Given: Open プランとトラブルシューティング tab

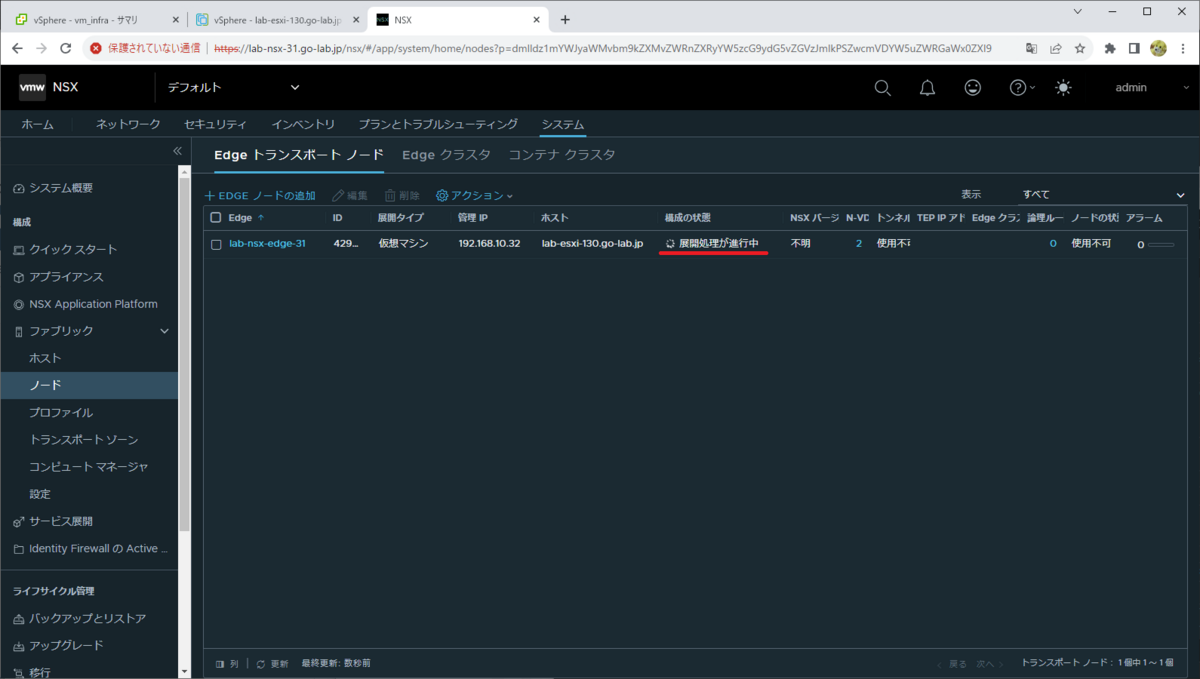Looking at the screenshot, I should click(x=438, y=124).
